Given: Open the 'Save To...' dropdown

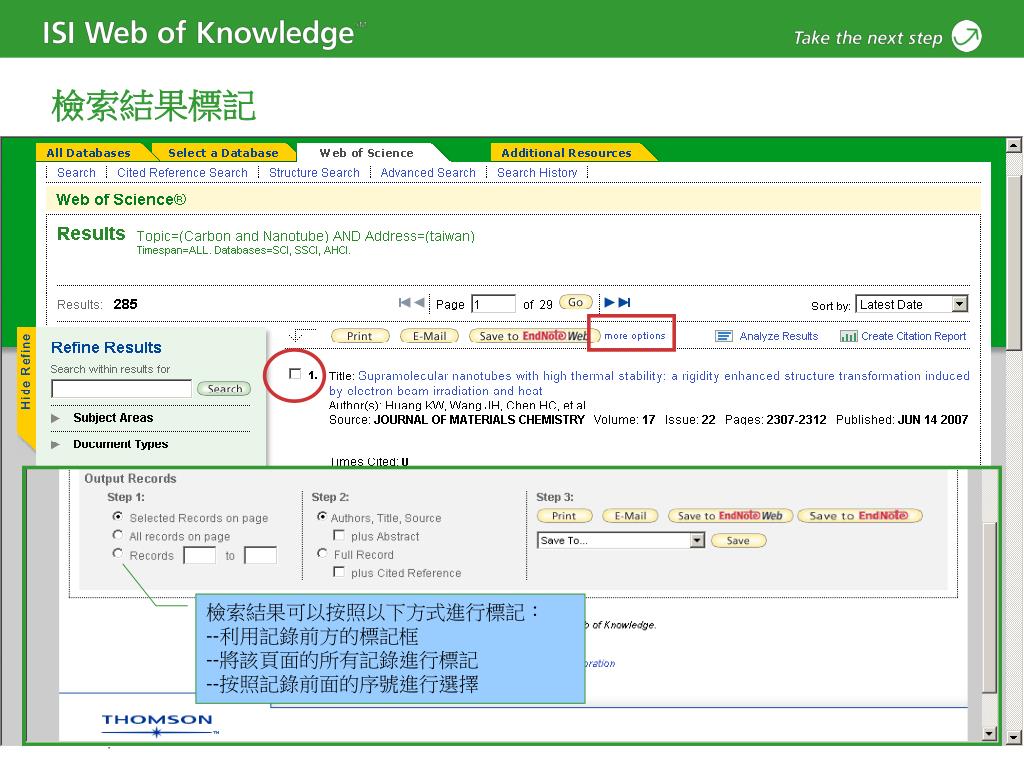Looking at the screenshot, I should 620,540.
